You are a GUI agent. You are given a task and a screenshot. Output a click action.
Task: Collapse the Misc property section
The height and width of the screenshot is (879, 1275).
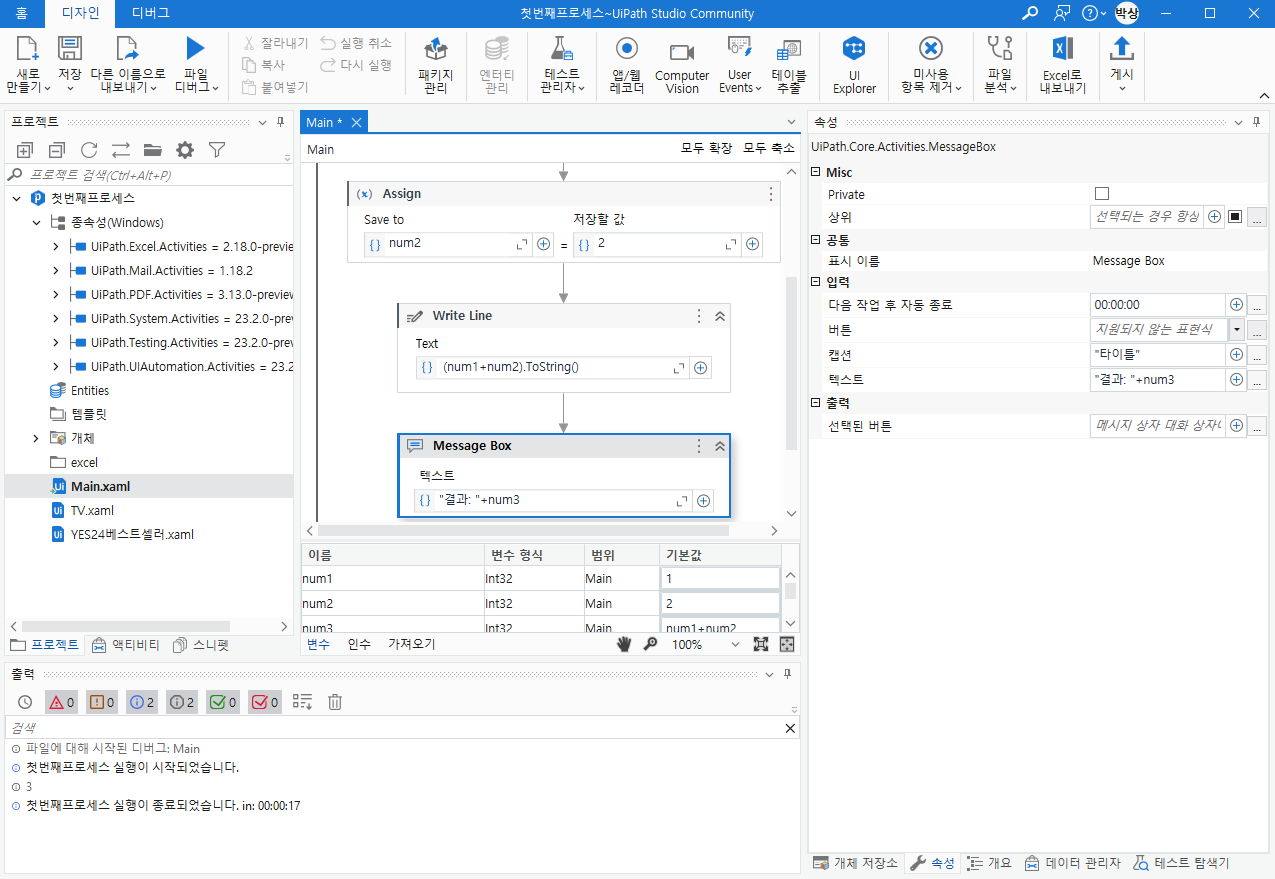815,173
